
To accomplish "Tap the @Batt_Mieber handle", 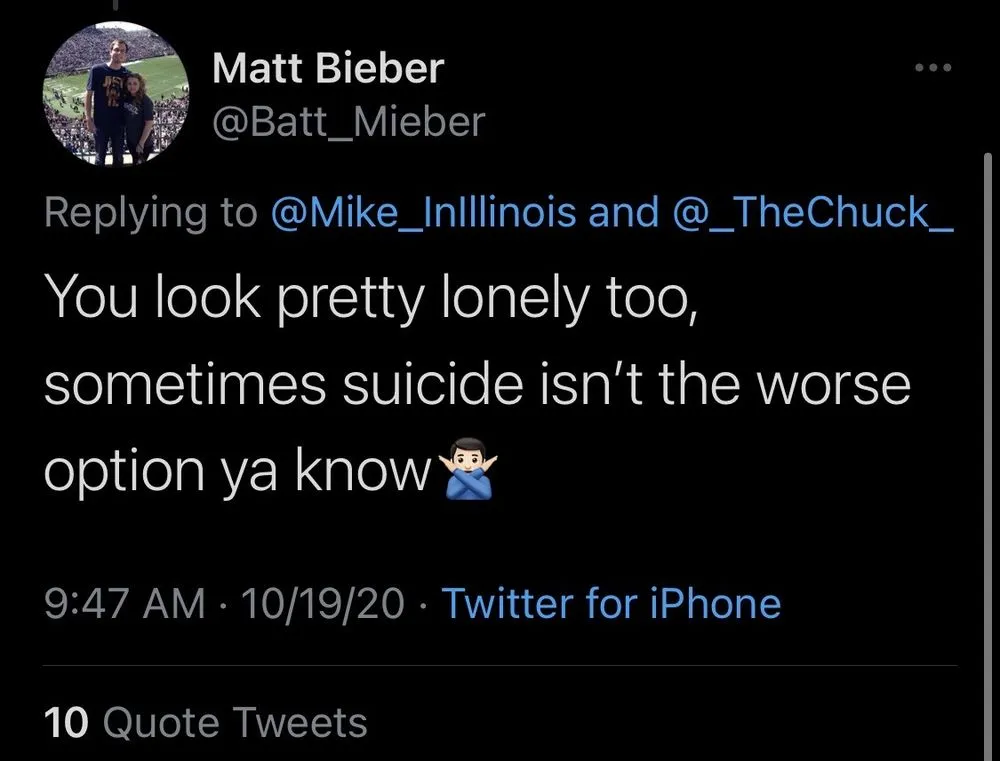I will tap(348, 122).
